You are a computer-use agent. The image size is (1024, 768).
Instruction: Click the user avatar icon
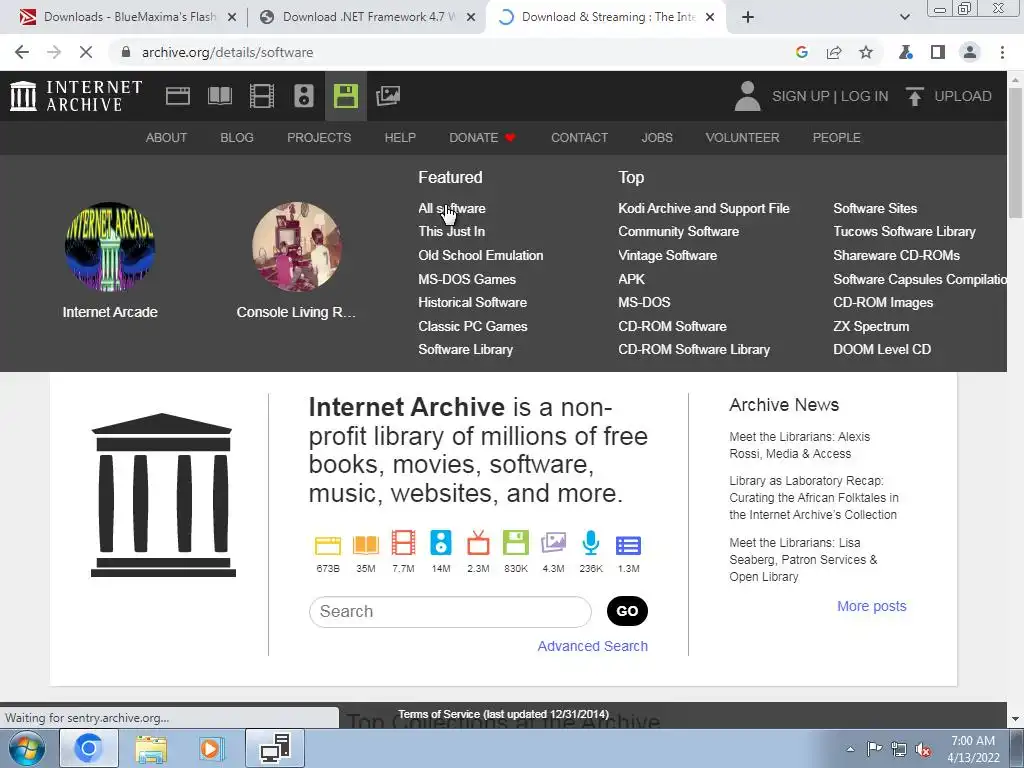pos(747,96)
